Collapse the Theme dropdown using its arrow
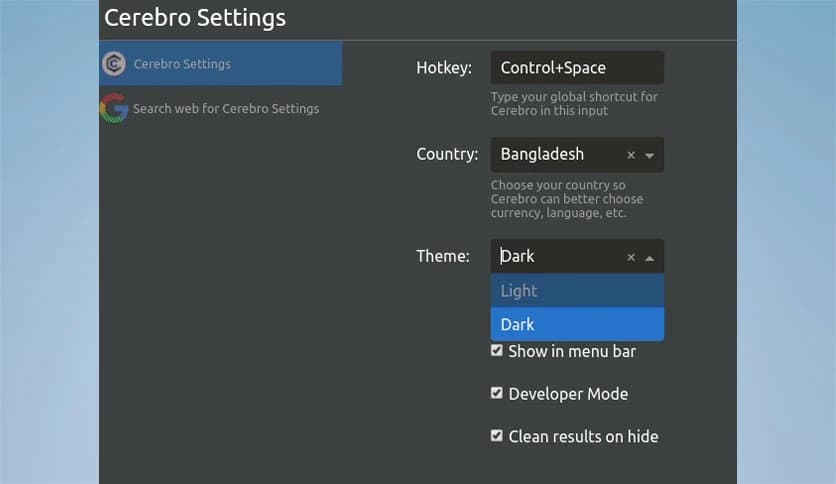The height and width of the screenshot is (484, 836). tap(650, 258)
